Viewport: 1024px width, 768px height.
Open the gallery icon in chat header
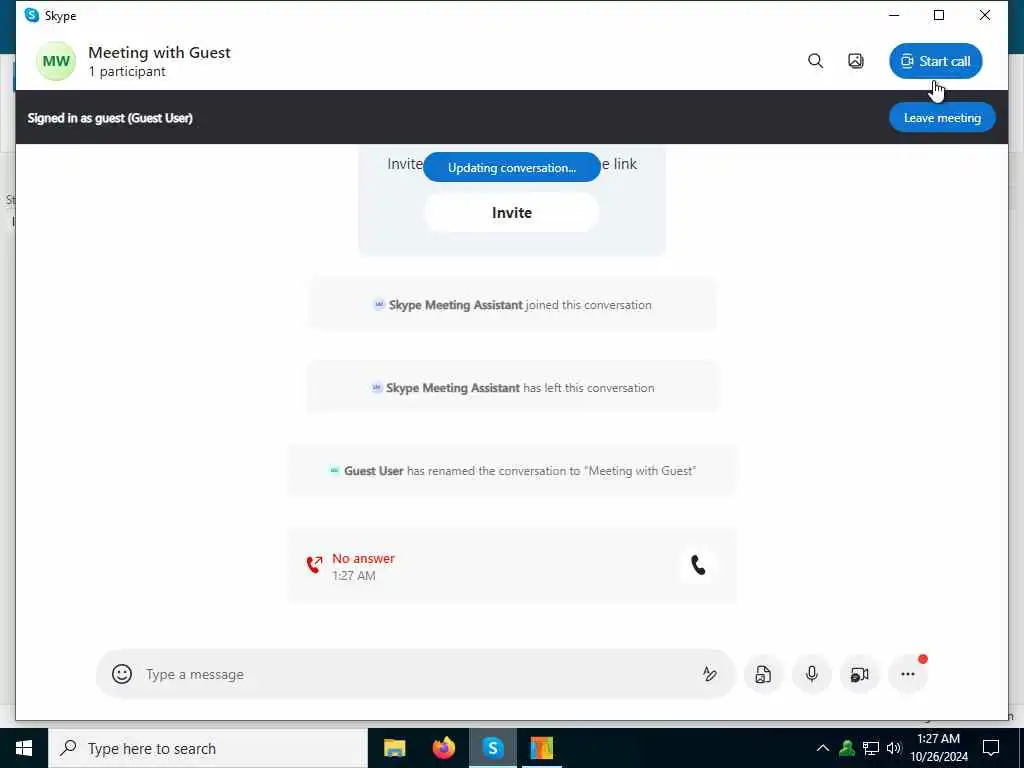[x=856, y=61]
